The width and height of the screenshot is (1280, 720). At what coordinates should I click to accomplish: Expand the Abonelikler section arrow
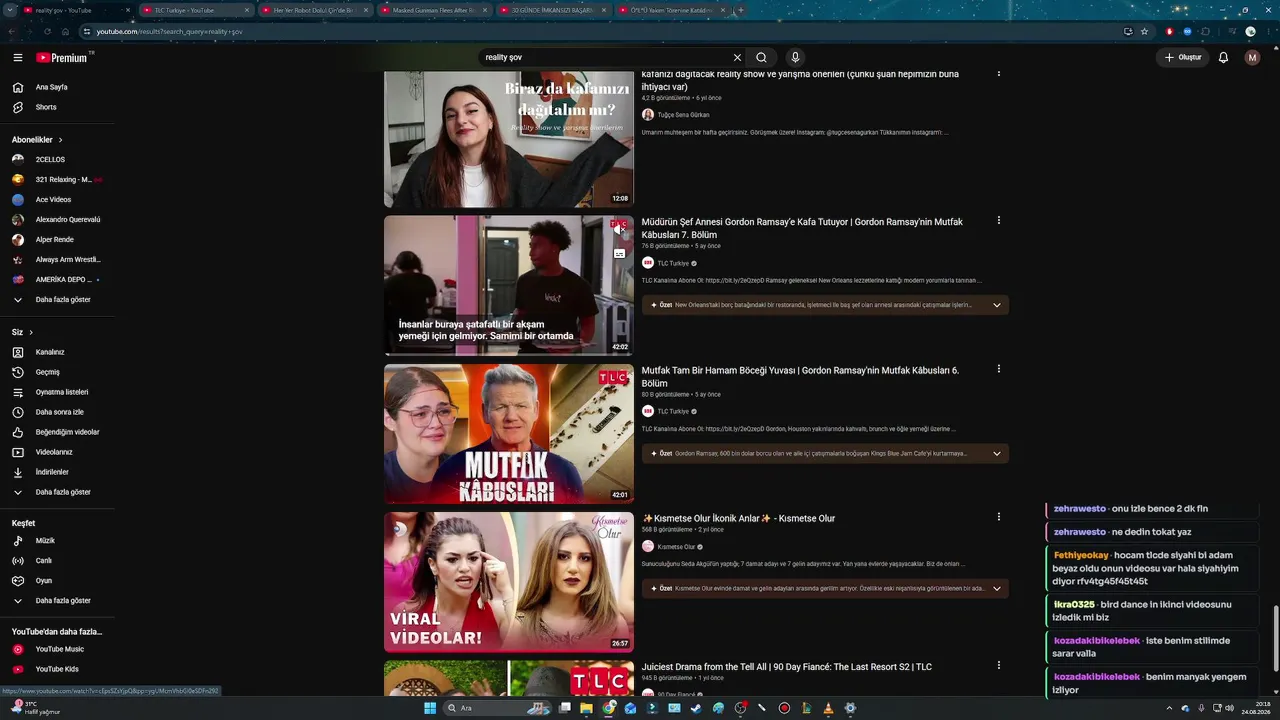pos(60,140)
